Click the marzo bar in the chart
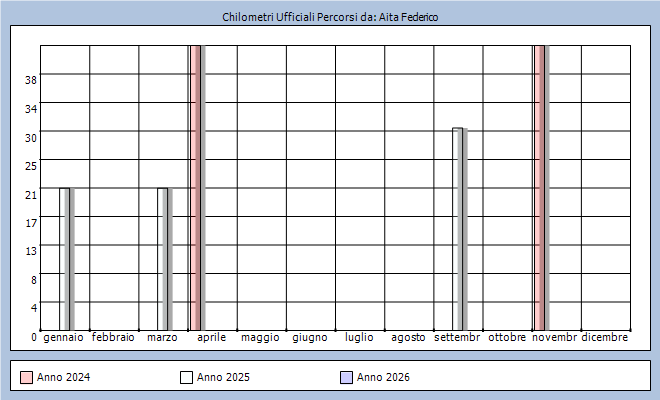Image resolution: width=660 pixels, height=400 pixels. (x=163, y=259)
